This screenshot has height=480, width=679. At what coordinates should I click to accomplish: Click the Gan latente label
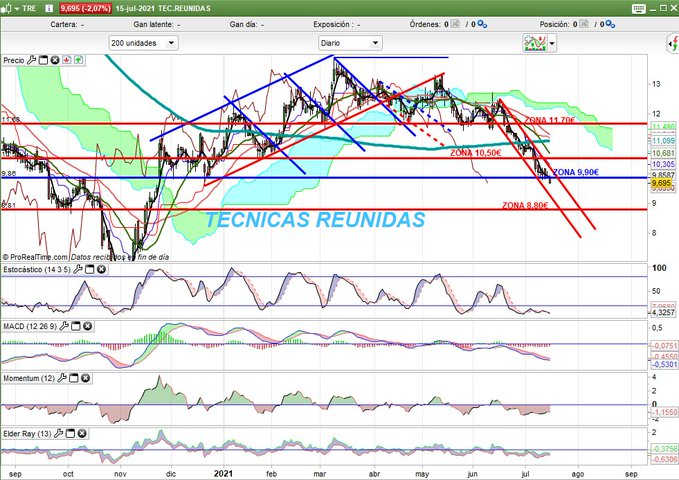pyautogui.click(x=153, y=25)
